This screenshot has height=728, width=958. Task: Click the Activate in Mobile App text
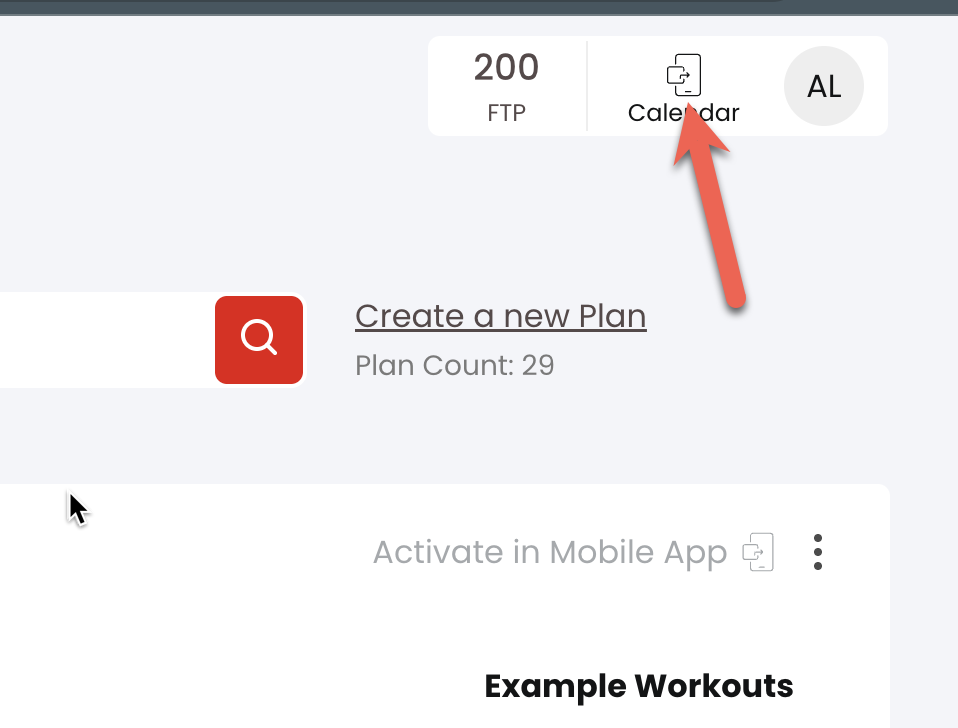point(550,553)
